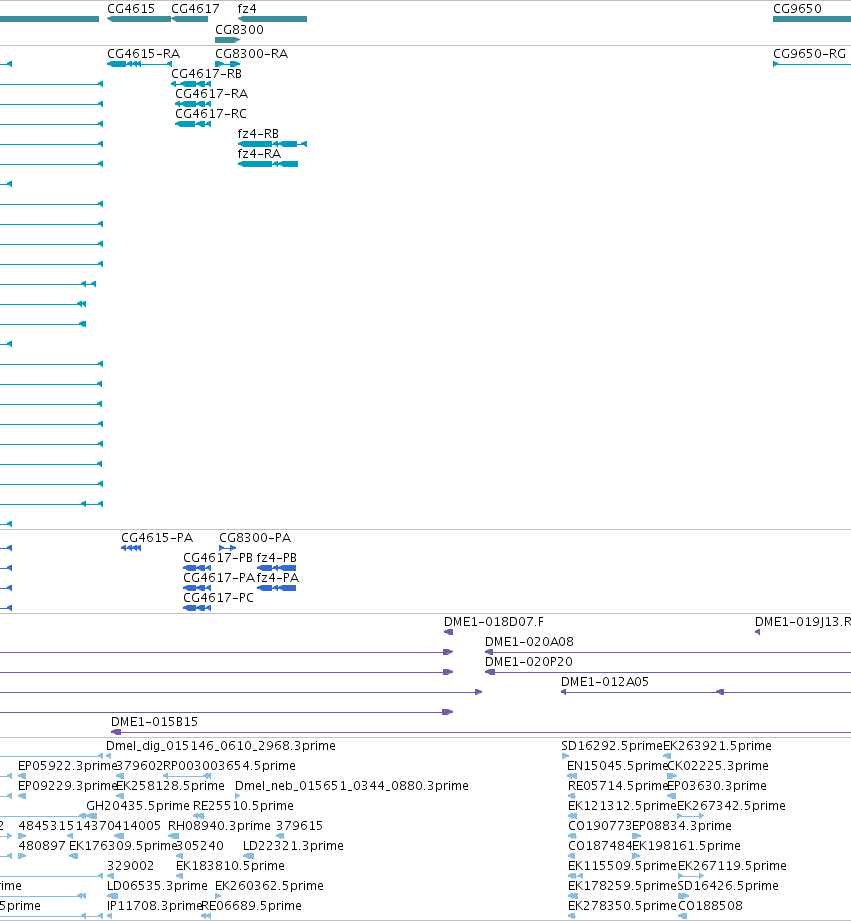Click EST label EK198161.5prime
The height and width of the screenshot is (921, 851).
point(686,846)
